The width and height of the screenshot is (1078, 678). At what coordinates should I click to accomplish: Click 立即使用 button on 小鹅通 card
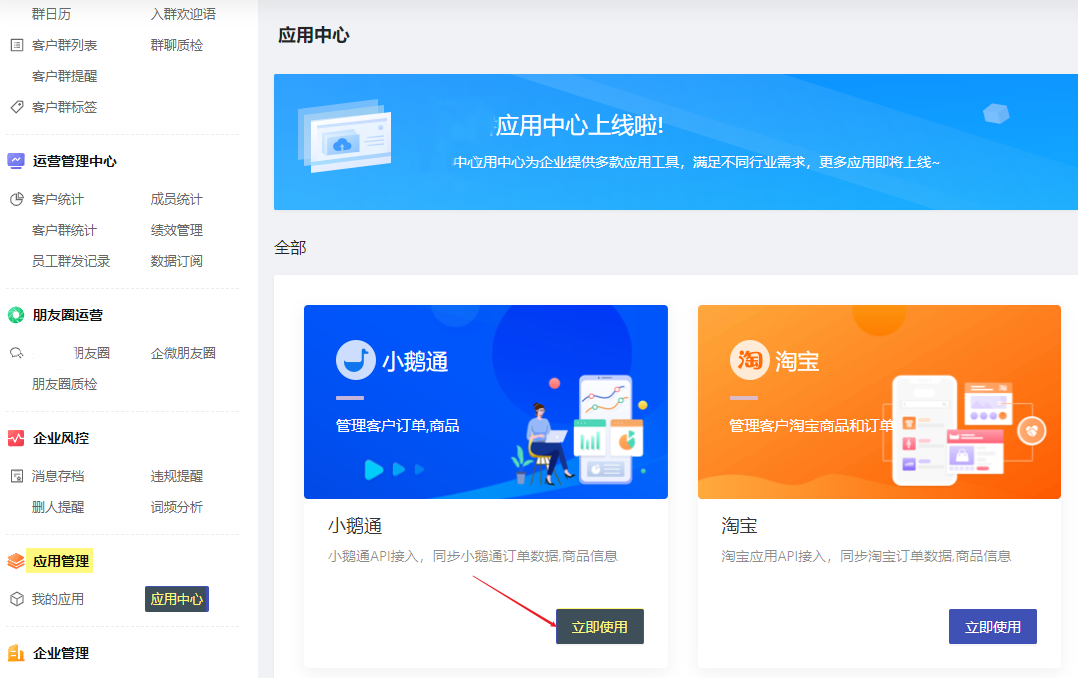click(x=600, y=626)
